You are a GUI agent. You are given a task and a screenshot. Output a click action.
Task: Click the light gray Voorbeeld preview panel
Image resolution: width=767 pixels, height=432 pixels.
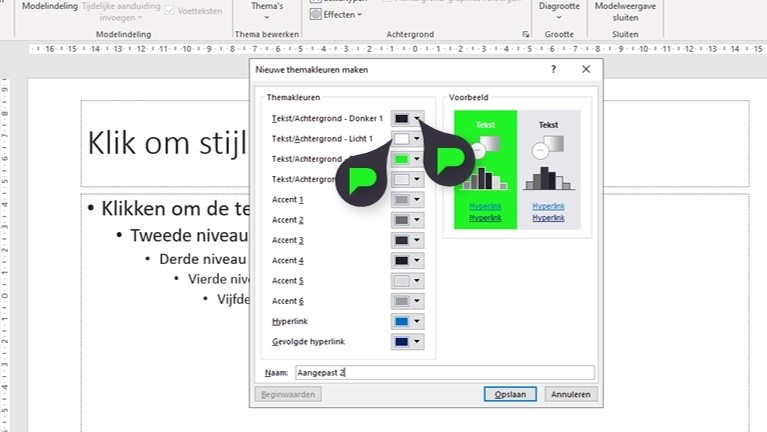[x=549, y=170]
